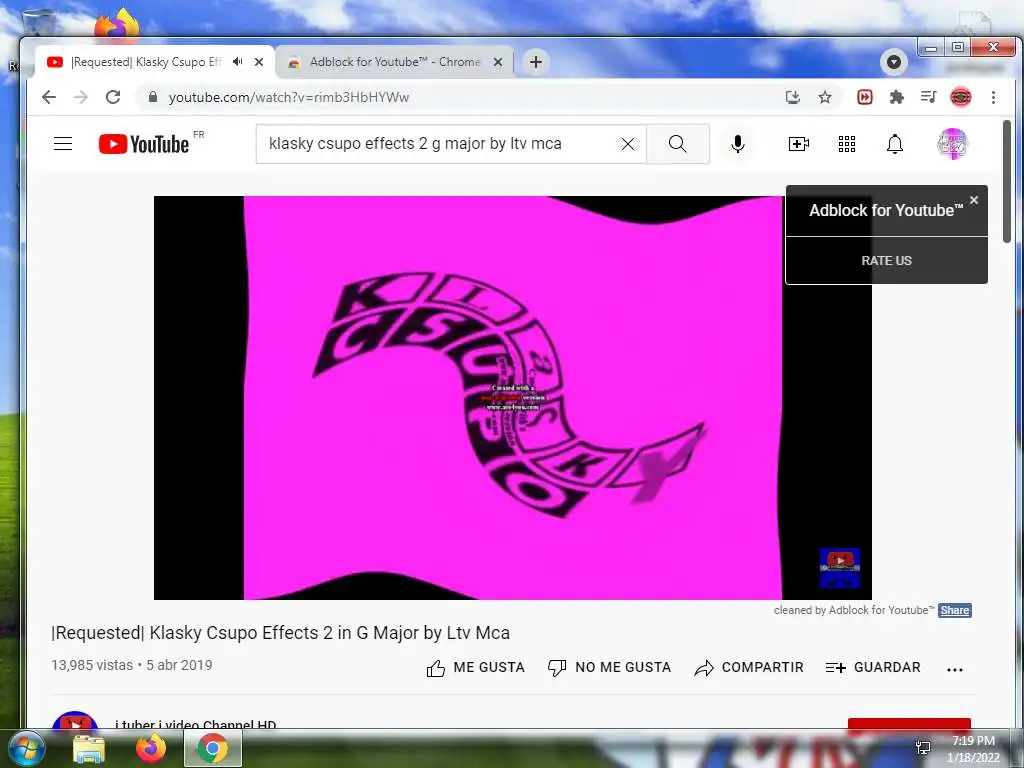The image size is (1024, 768).
Task: Click the Adblock for Youtube popup title
Action: [x=886, y=210]
